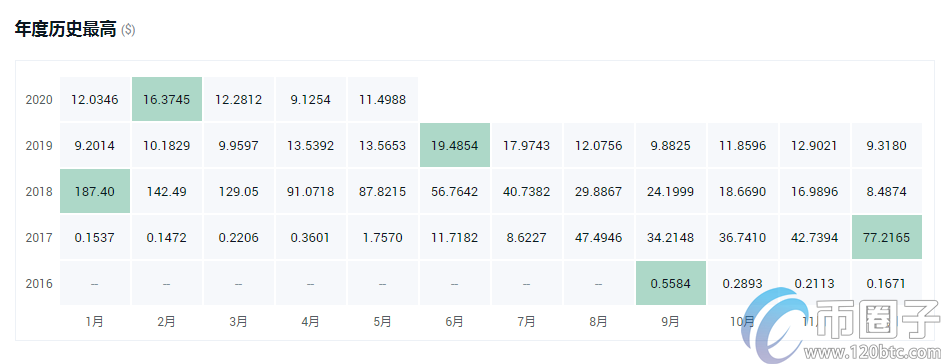Click the 年度历史最高 heading
Viewport: 941px width, 364px height.
(65, 29)
